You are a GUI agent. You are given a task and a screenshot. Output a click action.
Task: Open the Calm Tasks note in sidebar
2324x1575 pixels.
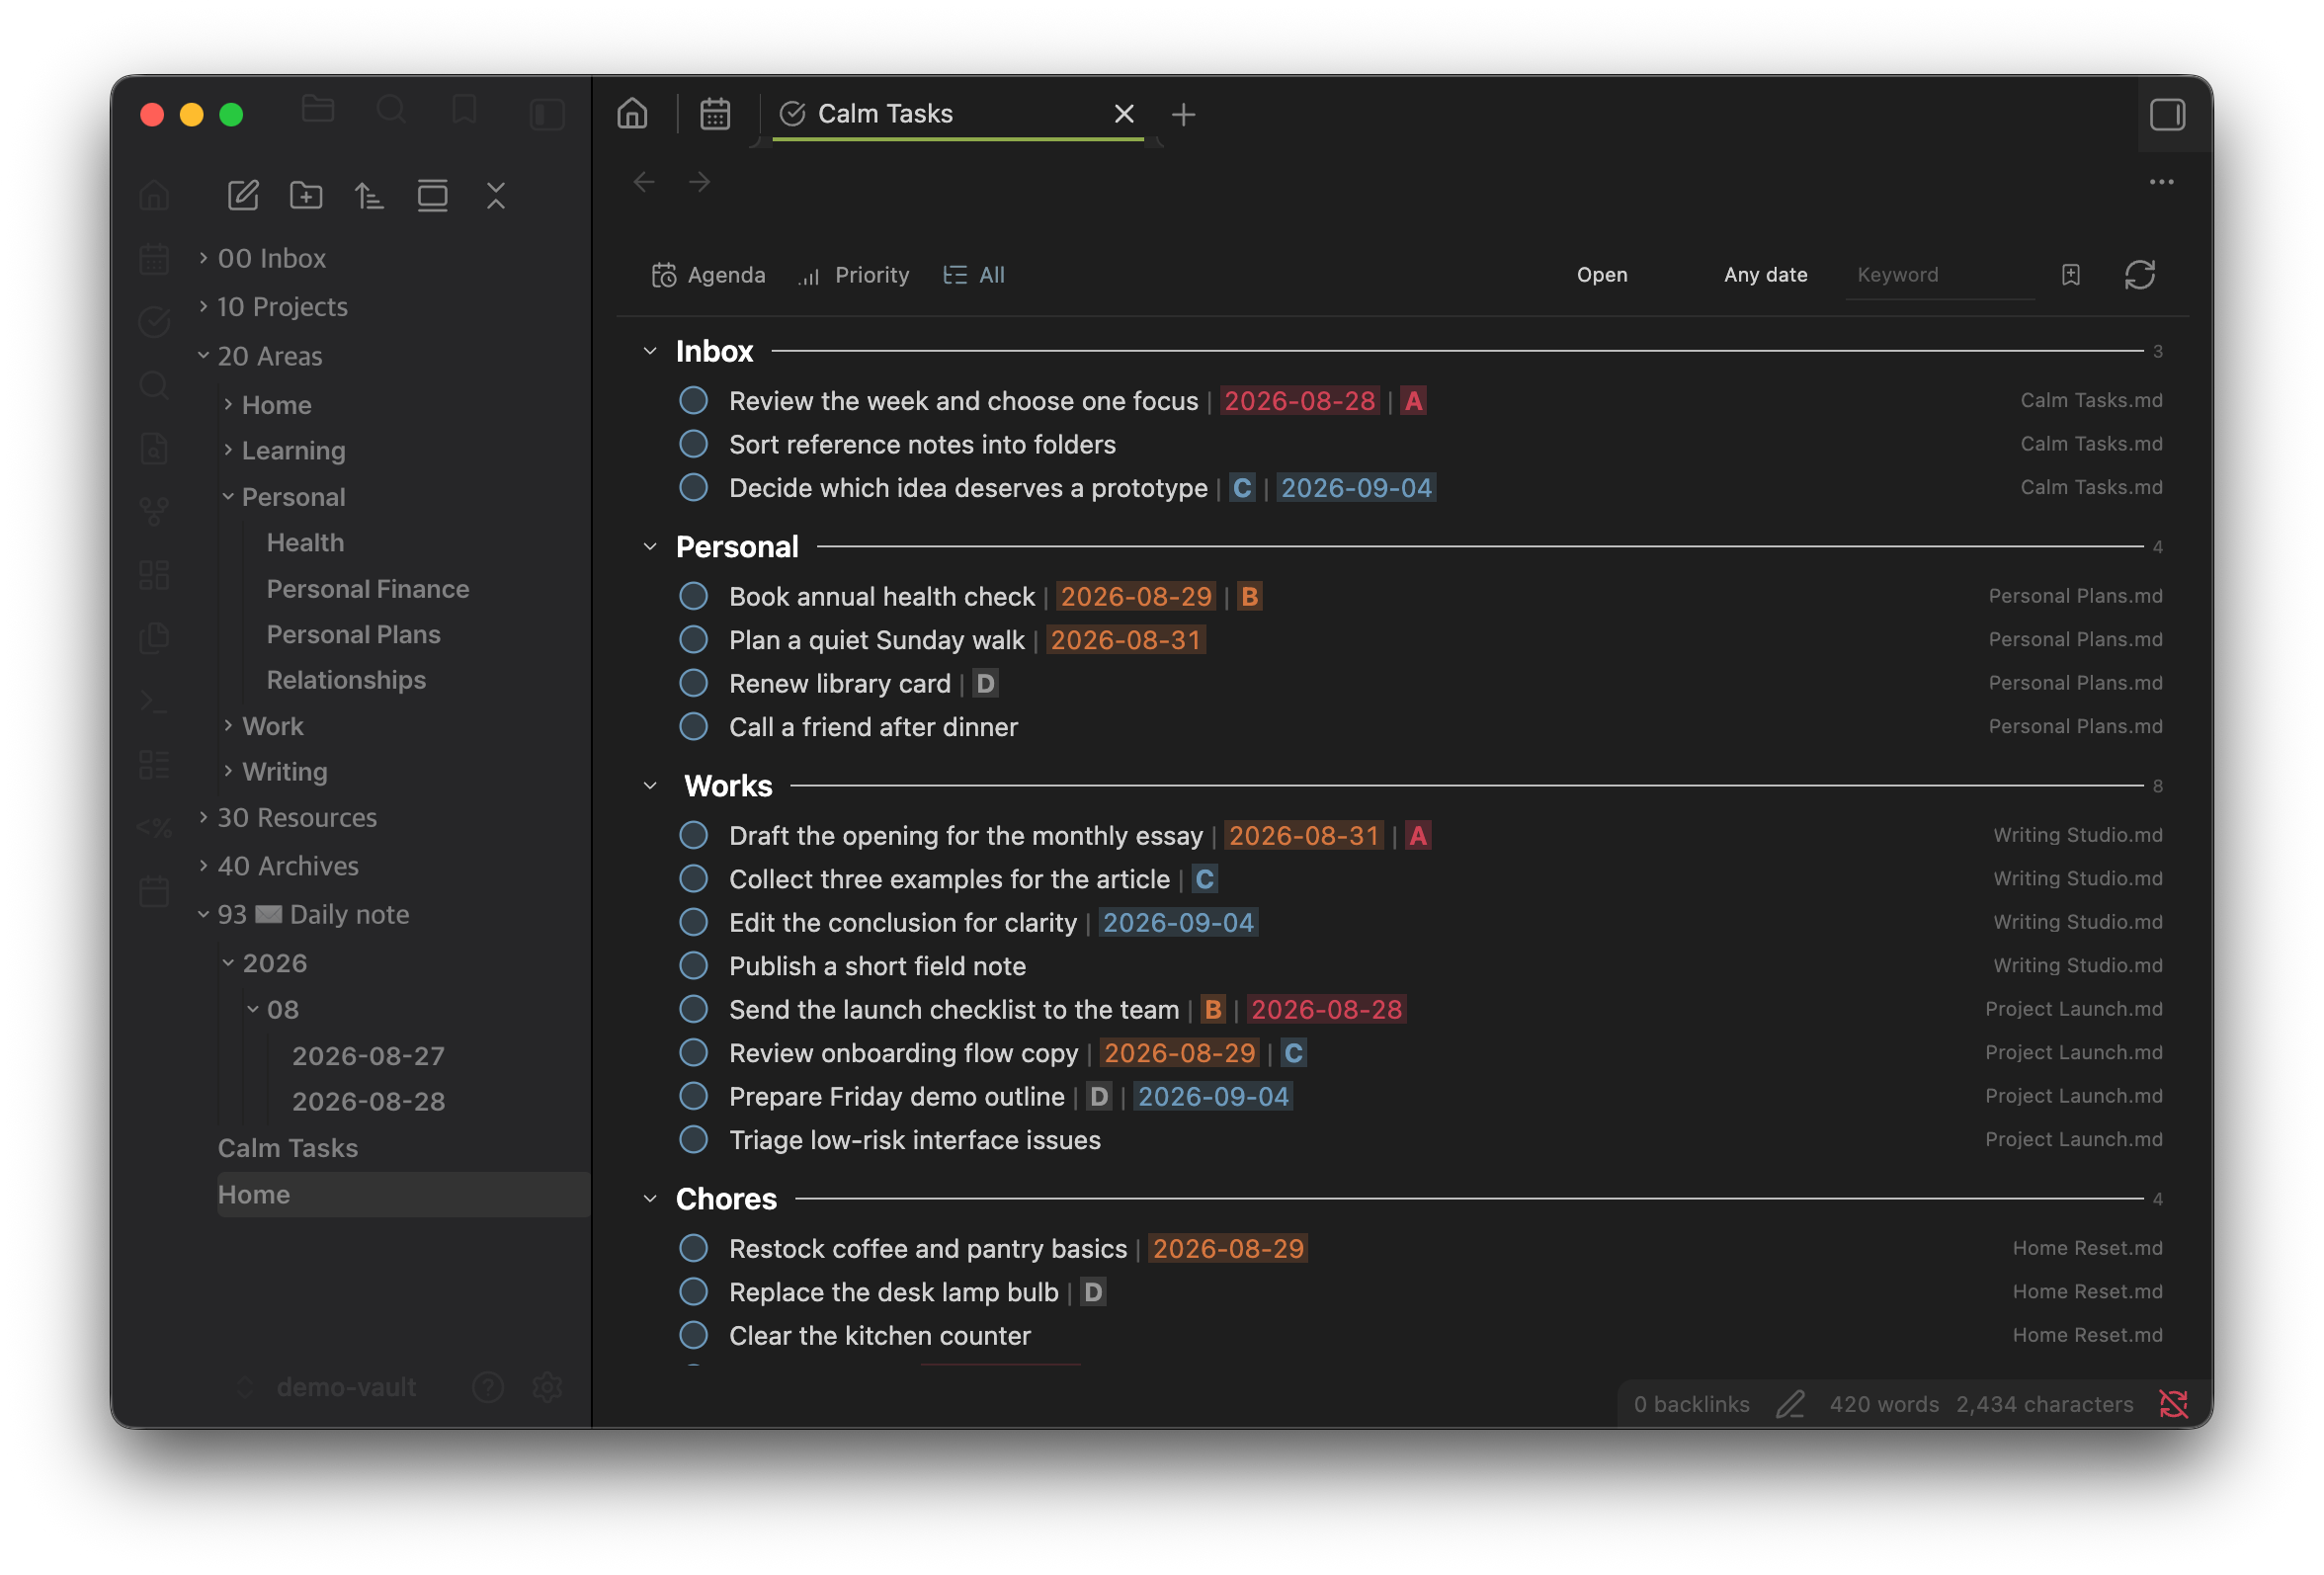[x=288, y=1148]
